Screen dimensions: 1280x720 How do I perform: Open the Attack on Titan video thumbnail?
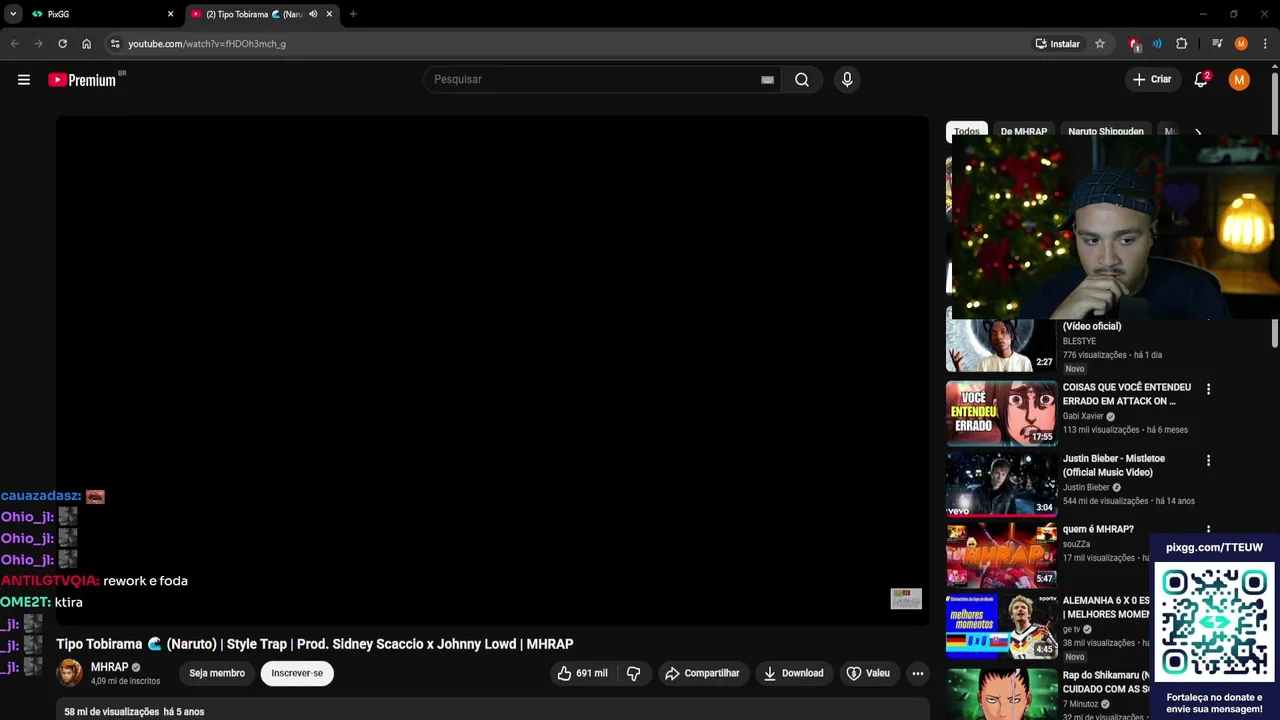pyautogui.click(x=1001, y=413)
